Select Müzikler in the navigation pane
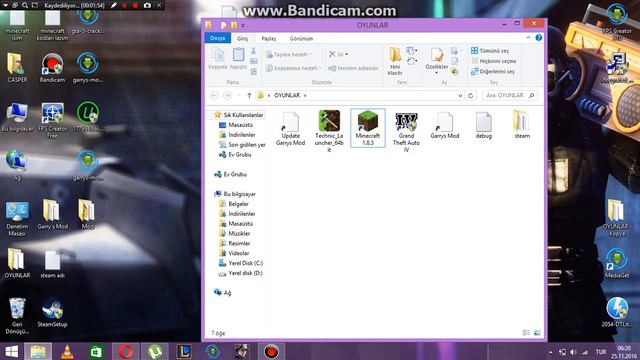 point(235,233)
